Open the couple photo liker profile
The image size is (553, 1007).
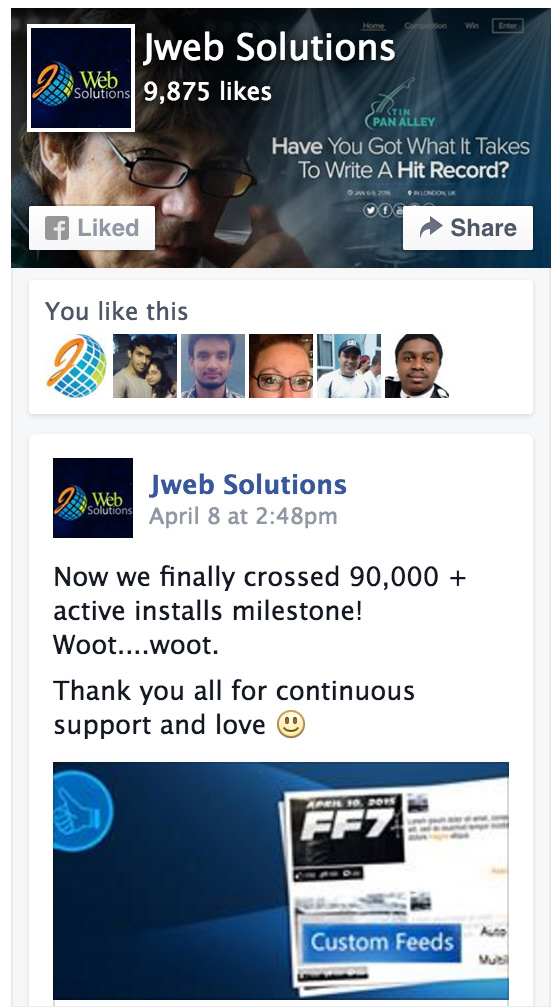coord(145,365)
